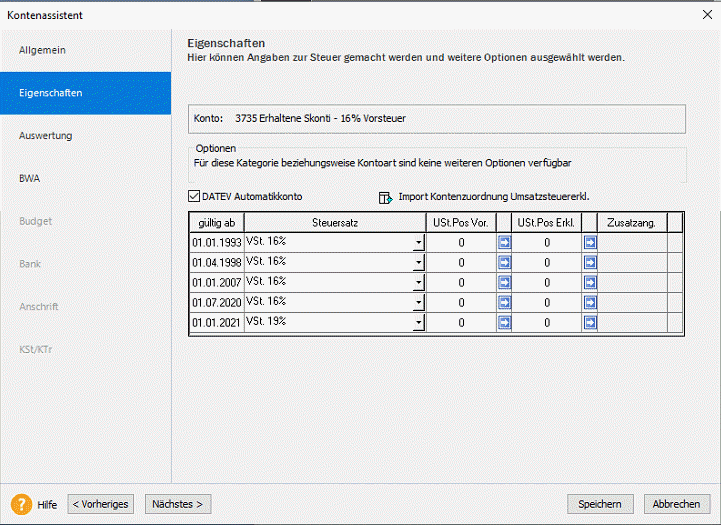The width and height of the screenshot is (721, 525).
Task: Click the gültig ab date field 01.07.2020
Action: click(x=216, y=302)
